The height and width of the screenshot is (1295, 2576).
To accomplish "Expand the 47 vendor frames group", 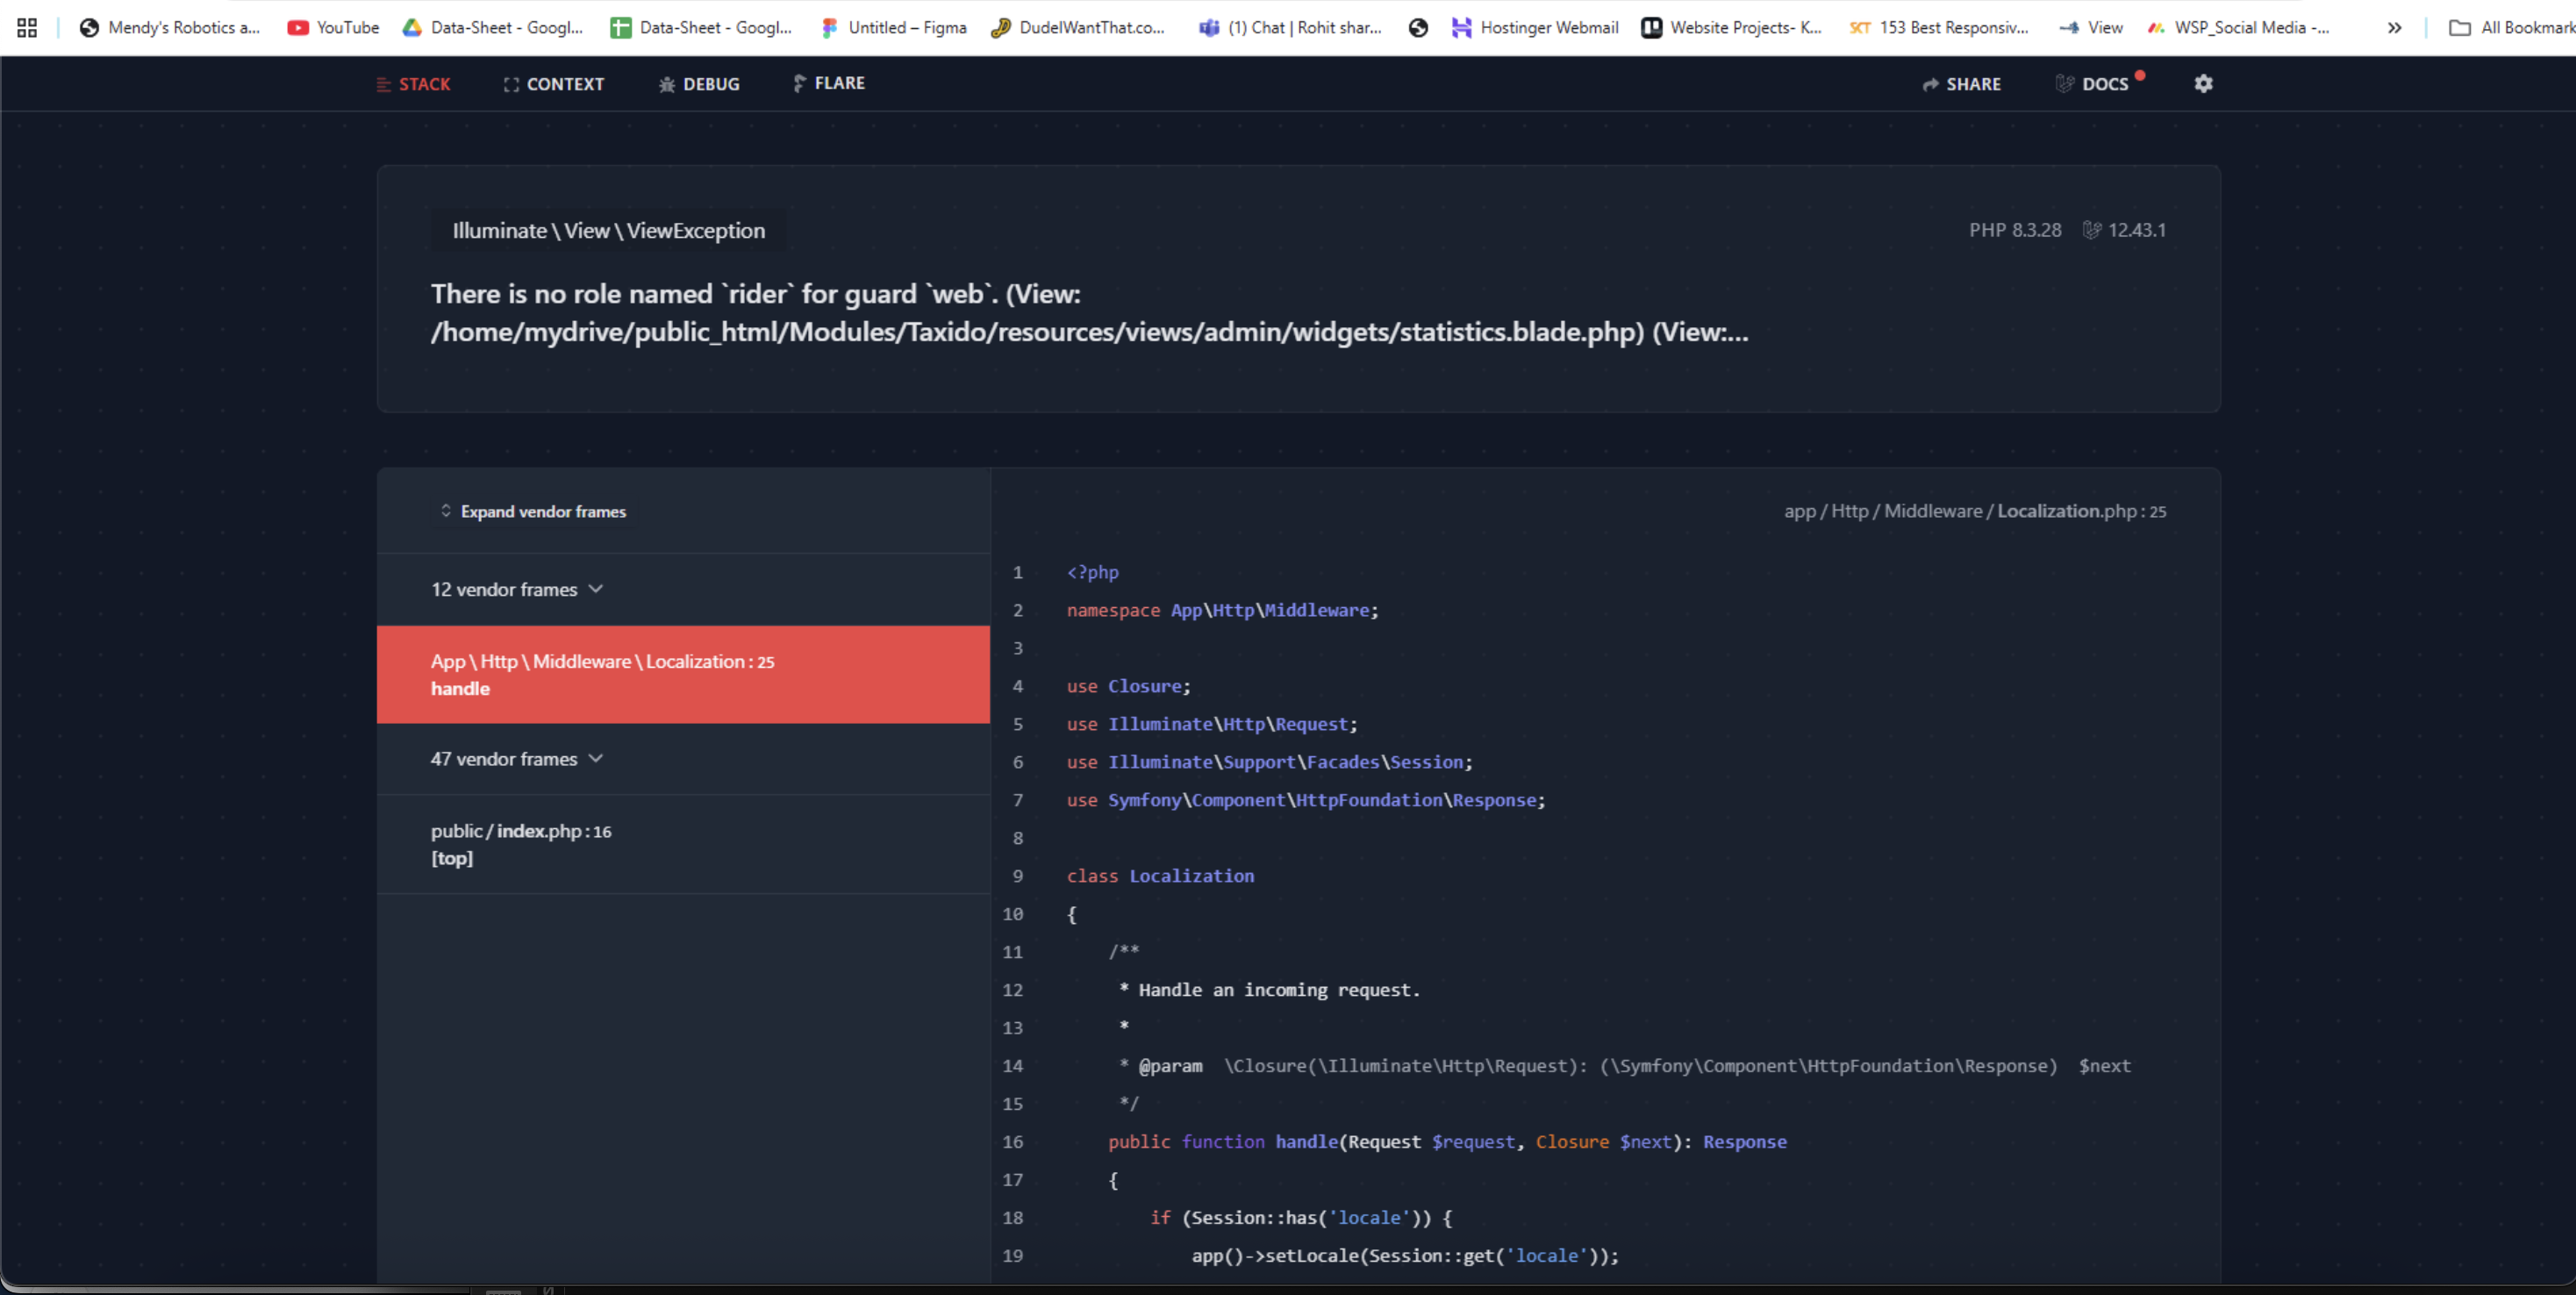I will [x=516, y=759].
